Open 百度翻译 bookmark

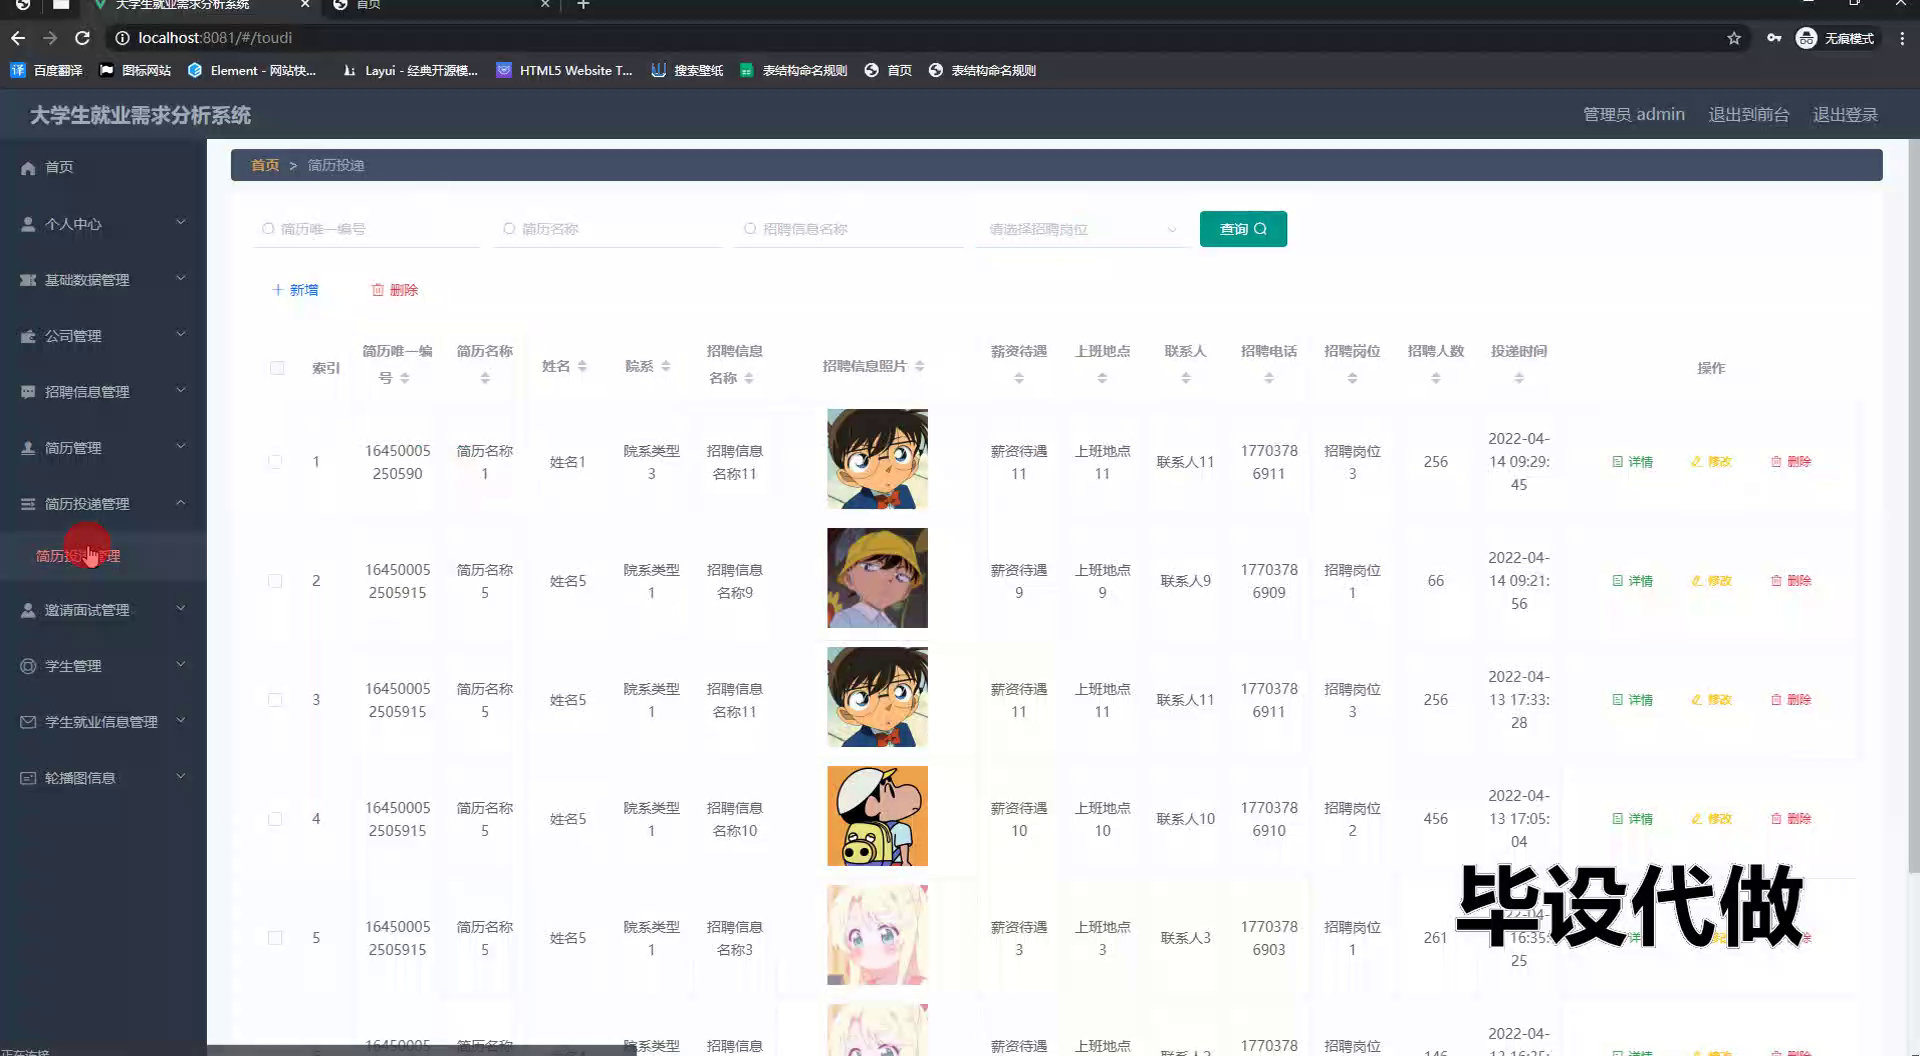46,70
